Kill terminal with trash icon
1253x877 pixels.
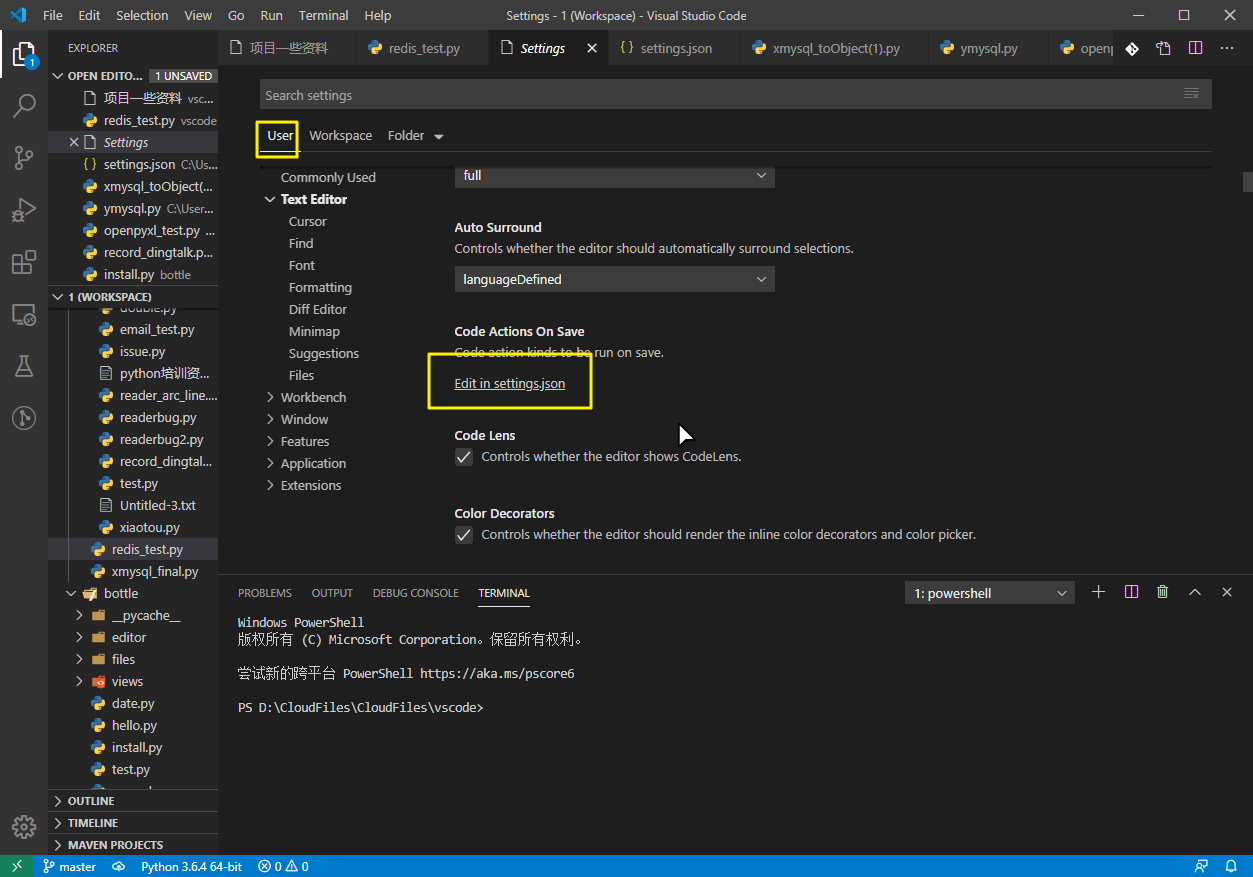pyautogui.click(x=1162, y=592)
